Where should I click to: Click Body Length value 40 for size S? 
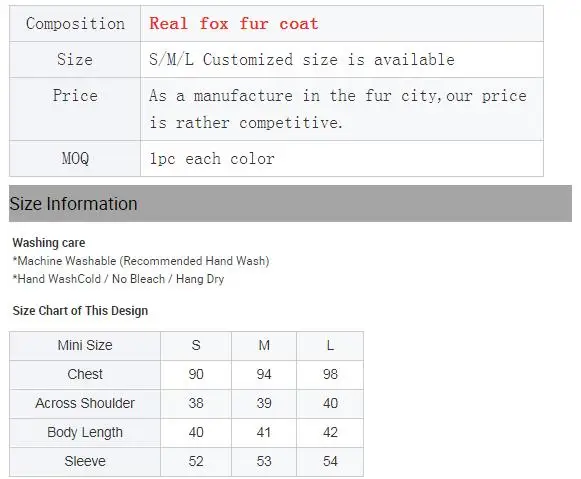point(196,433)
